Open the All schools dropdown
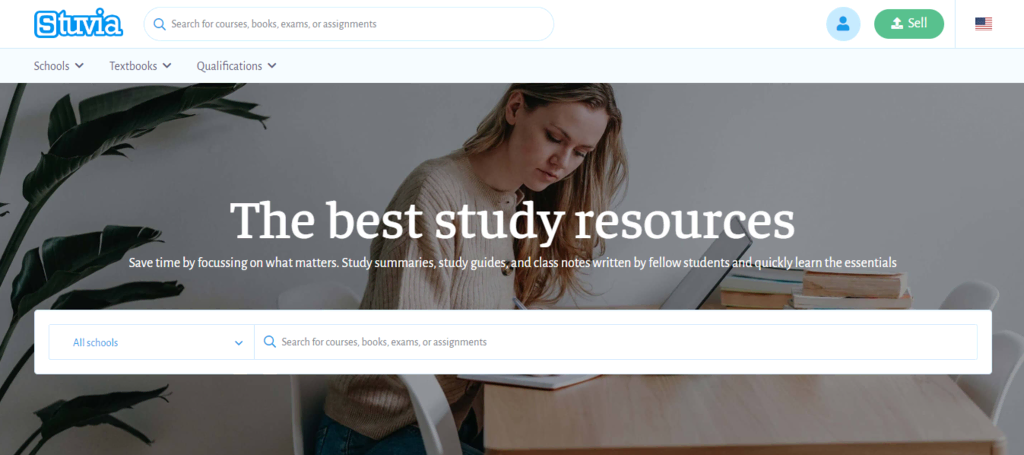Image resolution: width=1024 pixels, height=455 pixels. [x=152, y=342]
